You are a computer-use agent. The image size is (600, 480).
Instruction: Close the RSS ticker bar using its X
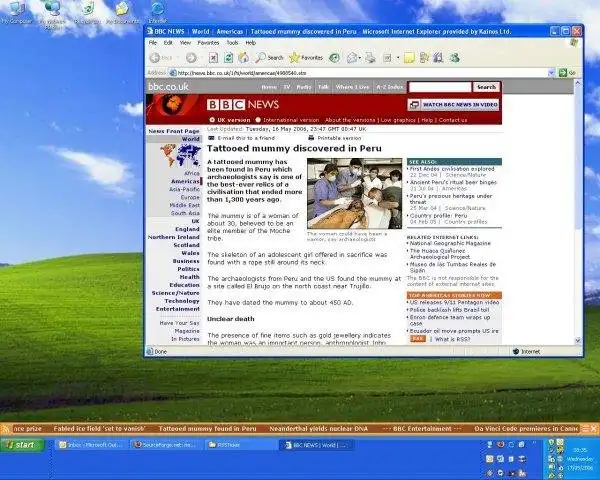coord(593,429)
